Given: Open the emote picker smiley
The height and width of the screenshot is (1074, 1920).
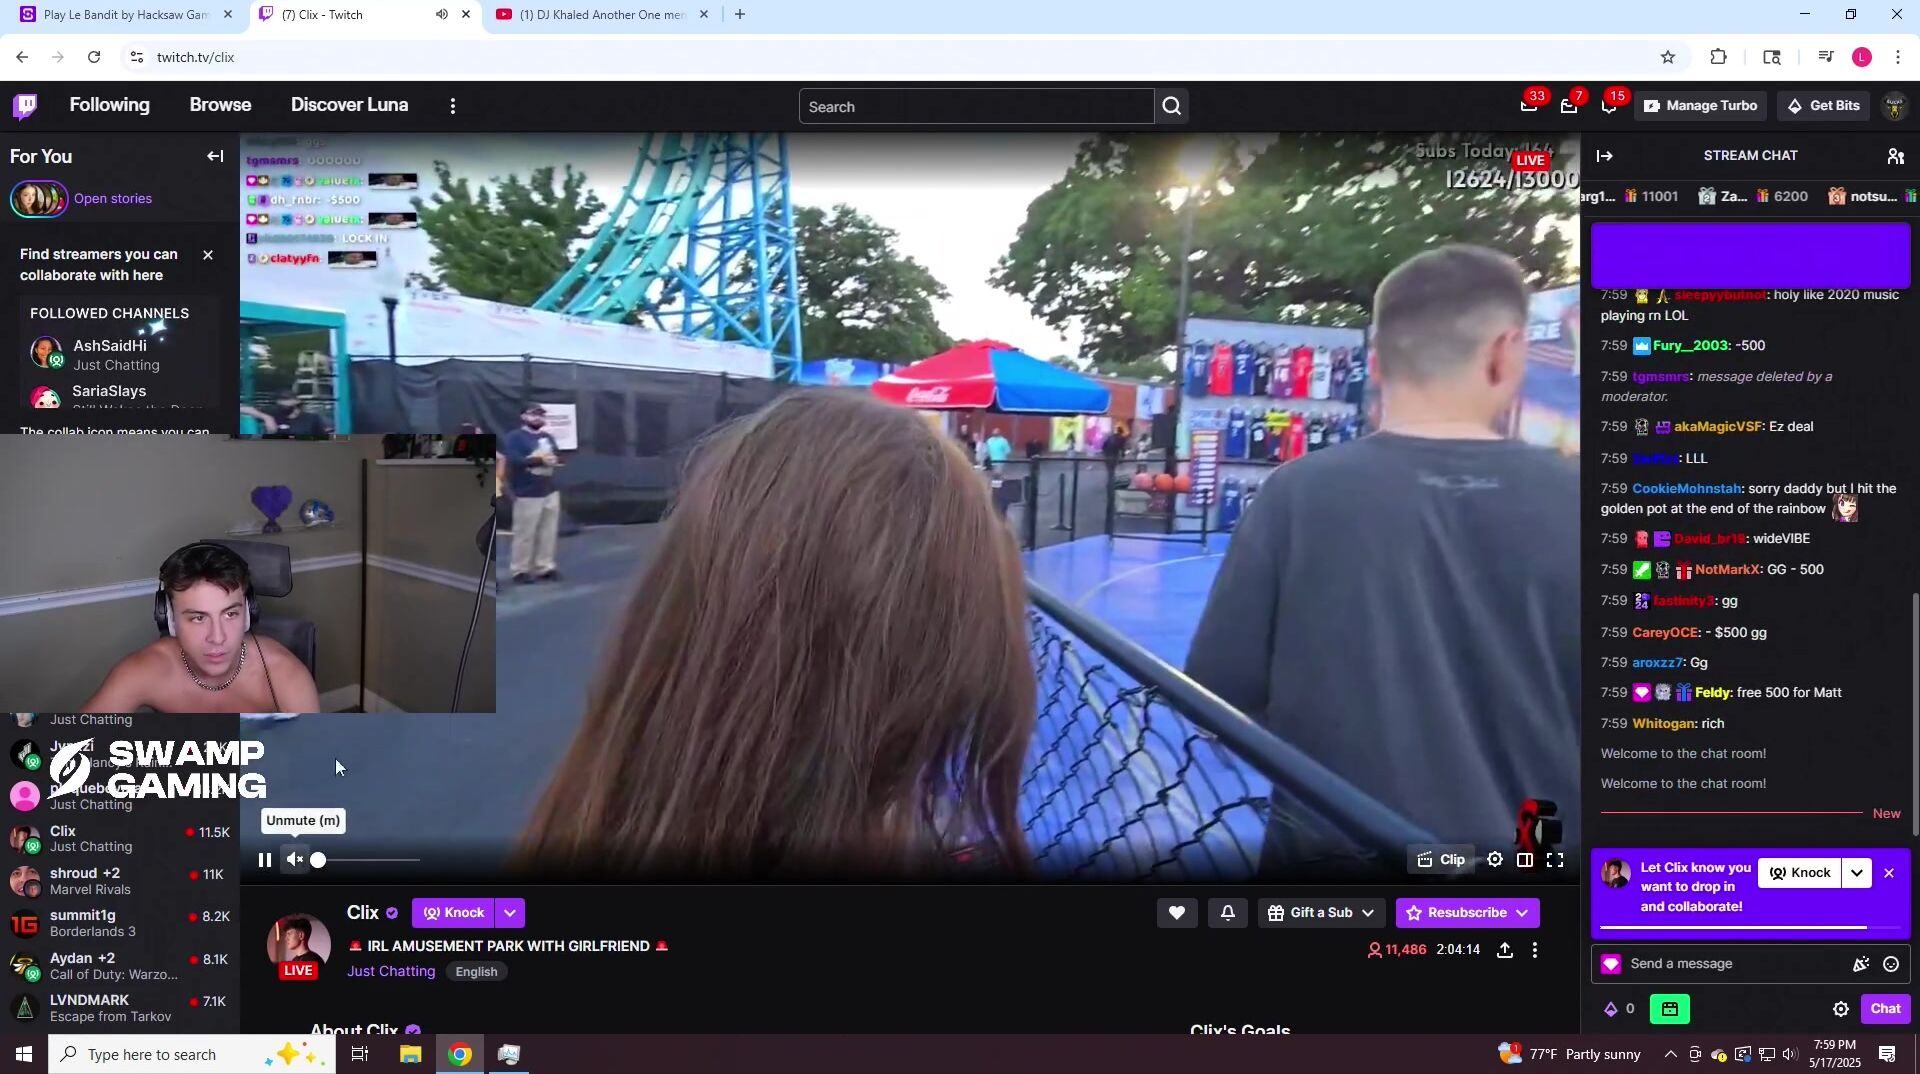Looking at the screenshot, I should (1890, 964).
